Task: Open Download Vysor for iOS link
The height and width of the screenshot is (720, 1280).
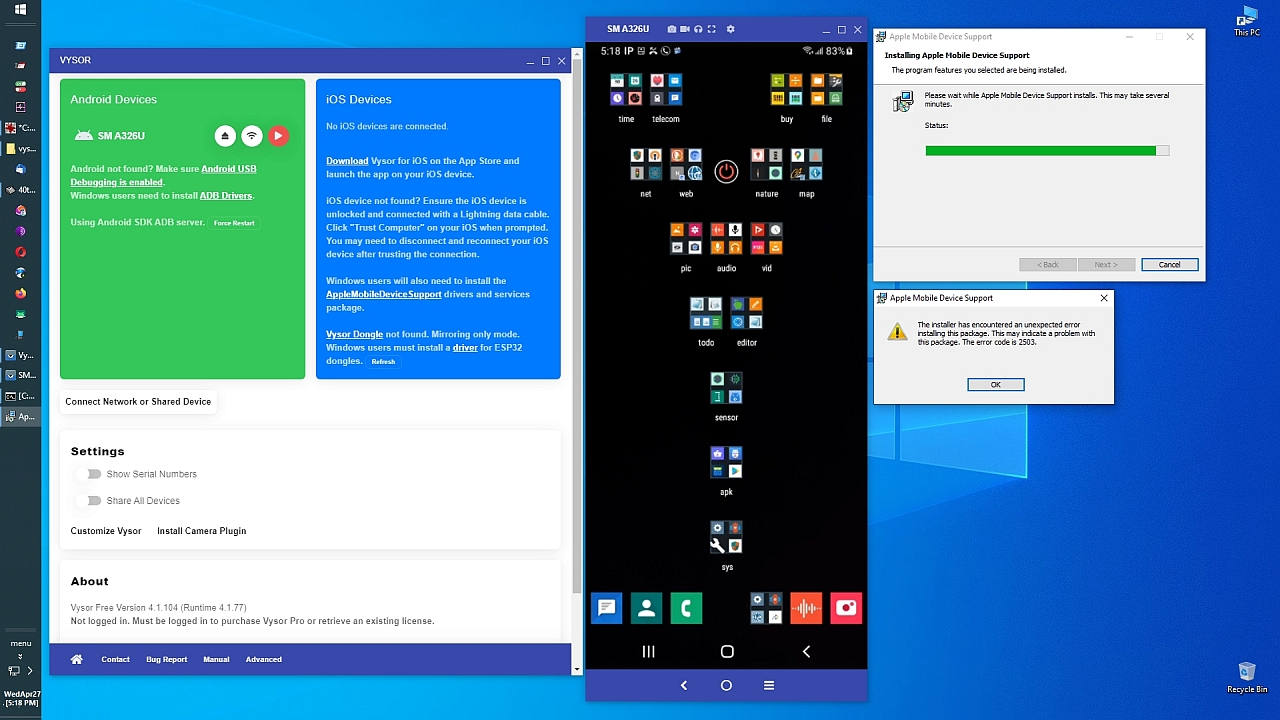Action: 347,161
